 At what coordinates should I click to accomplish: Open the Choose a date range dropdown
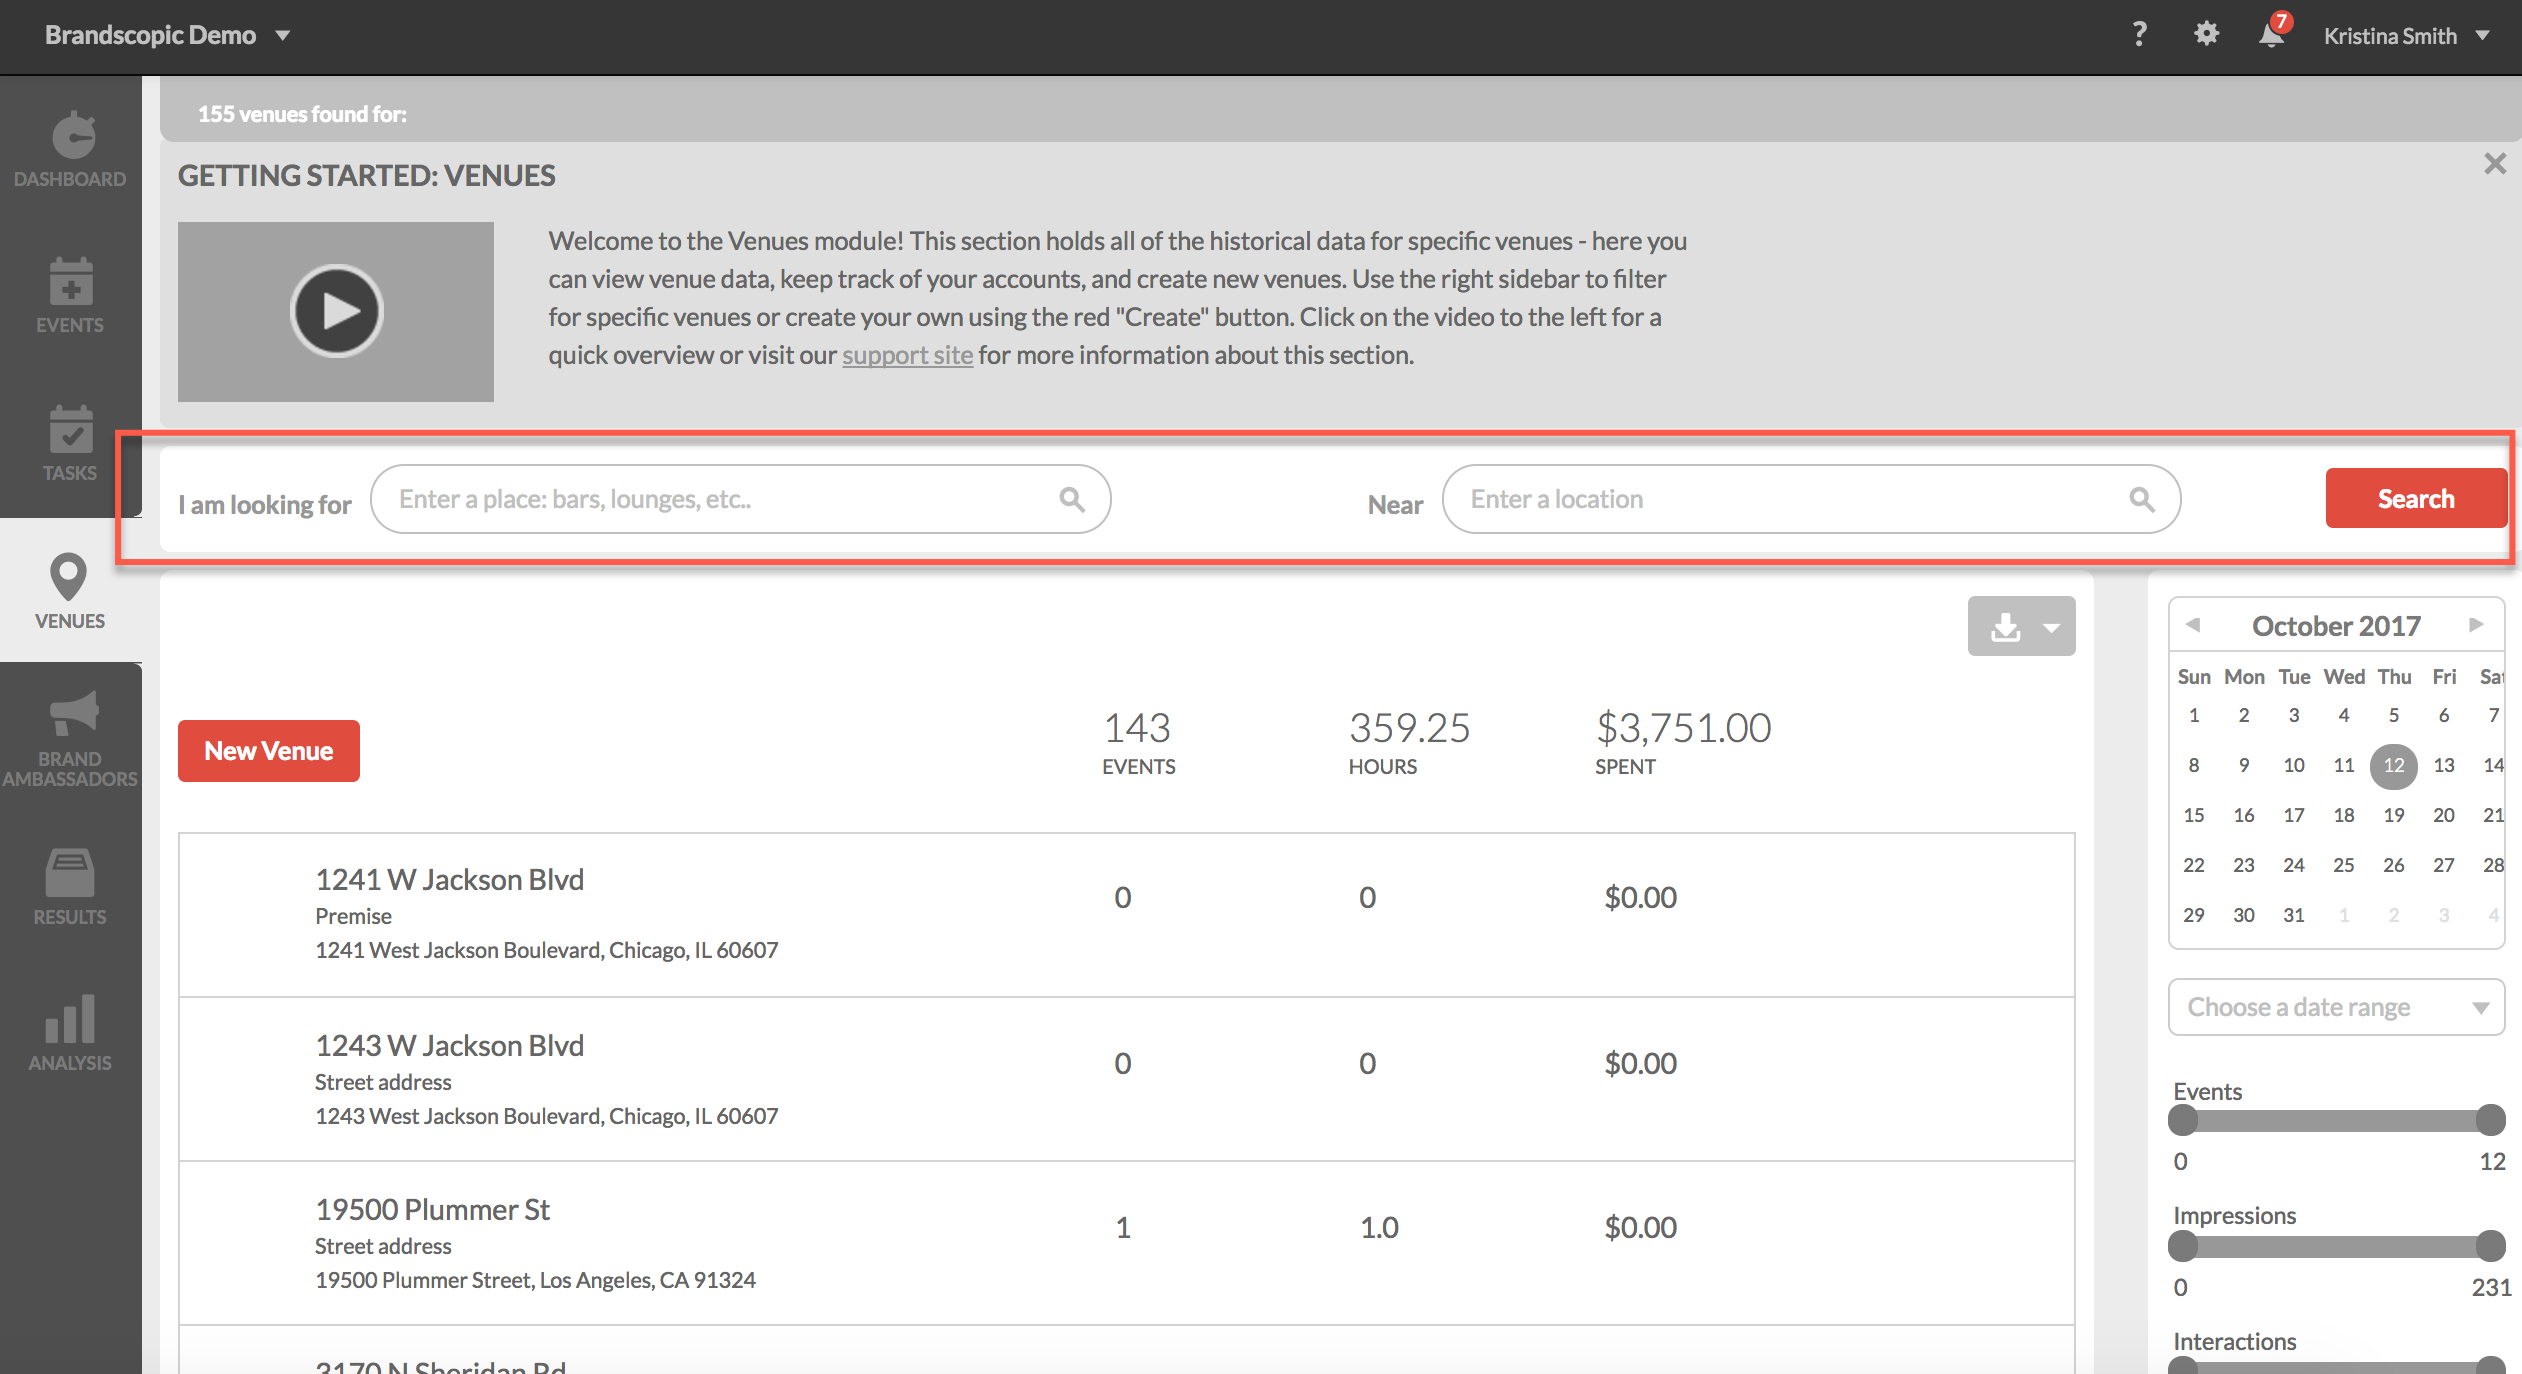(x=2336, y=1007)
